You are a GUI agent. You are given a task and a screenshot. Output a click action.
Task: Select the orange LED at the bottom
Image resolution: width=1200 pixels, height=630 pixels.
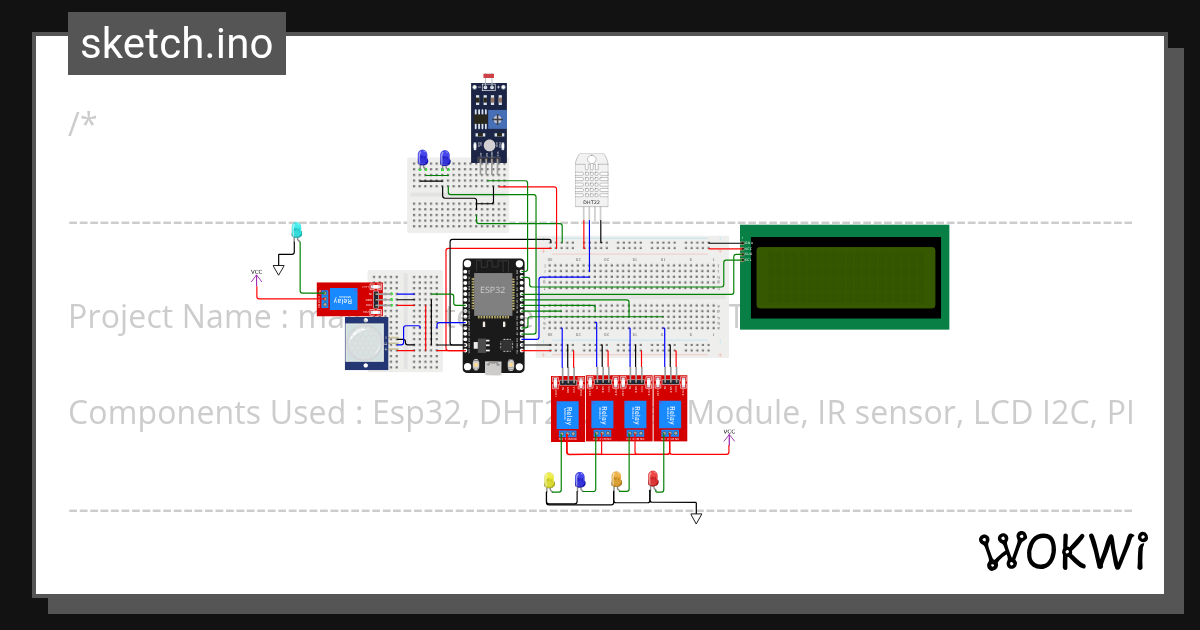(616, 480)
